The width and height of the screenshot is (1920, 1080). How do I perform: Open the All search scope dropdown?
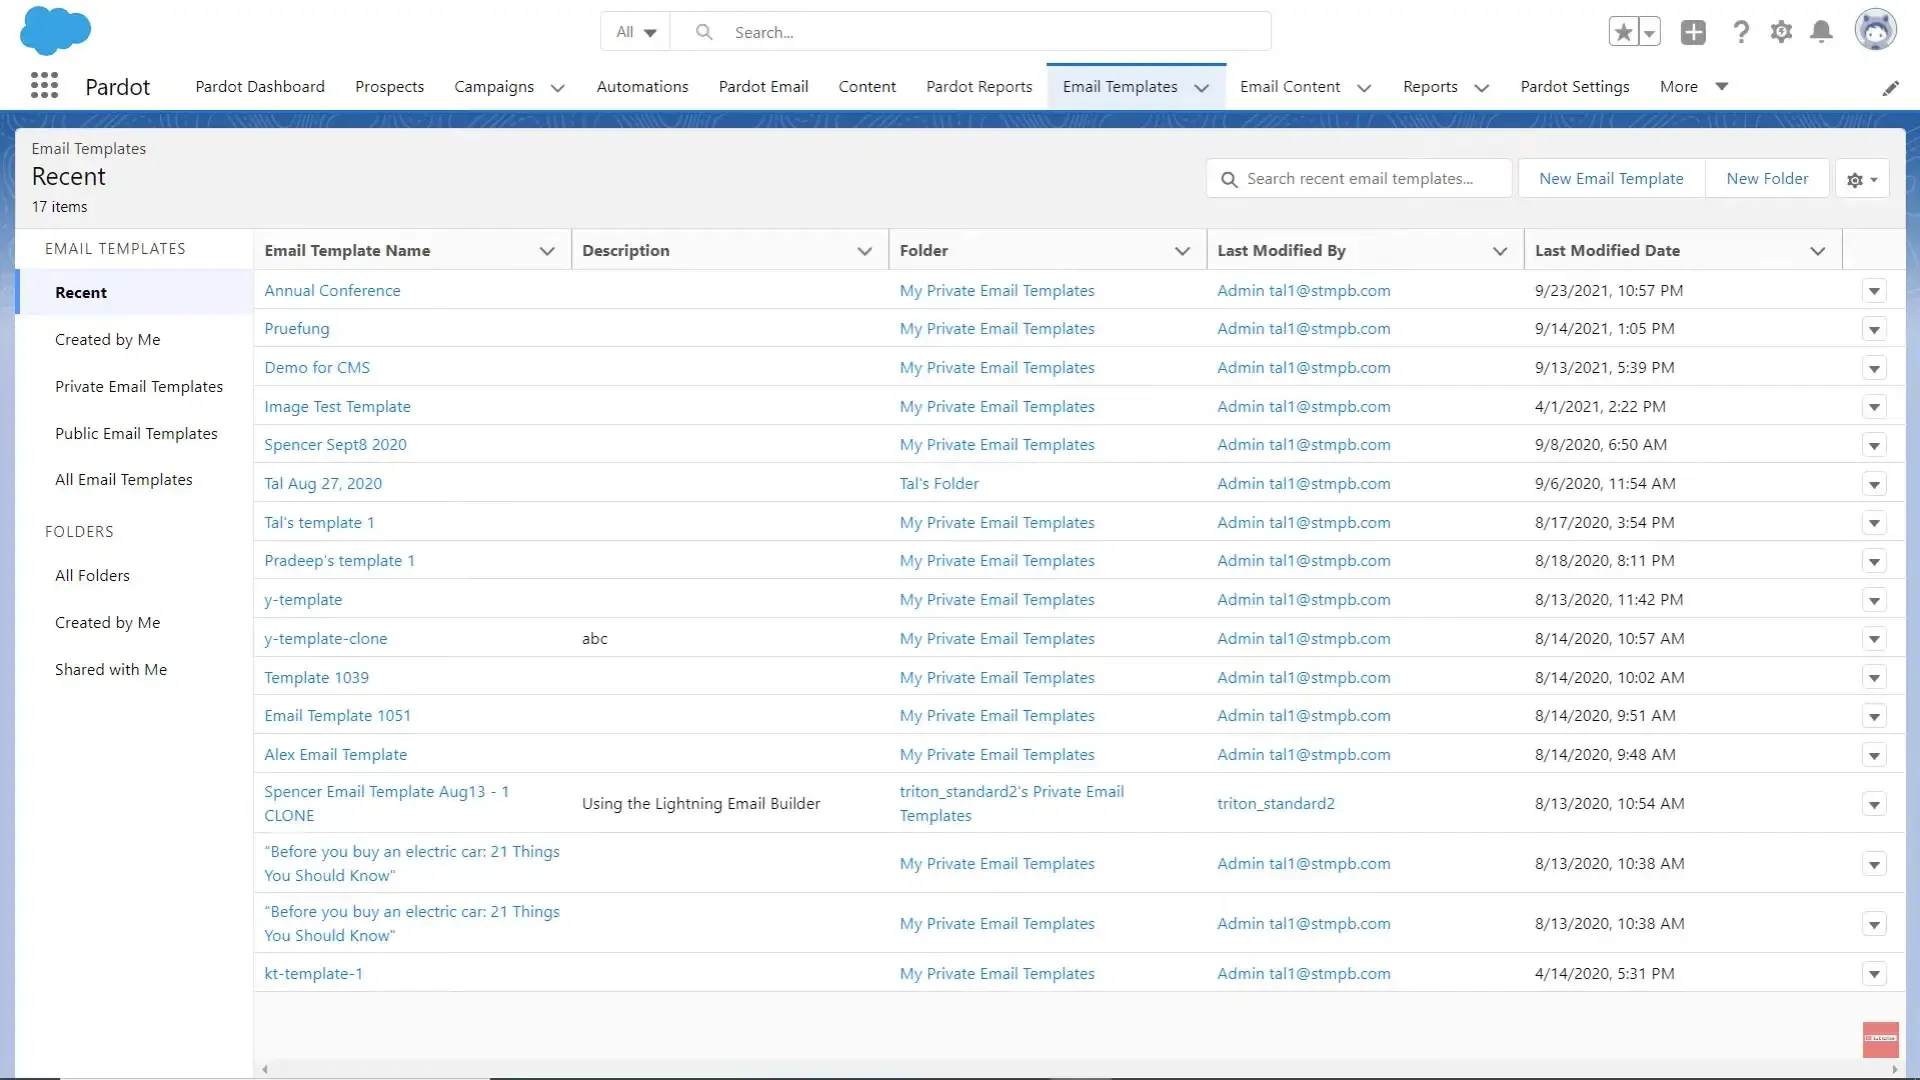pyautogui.click(x=636, y=32)
